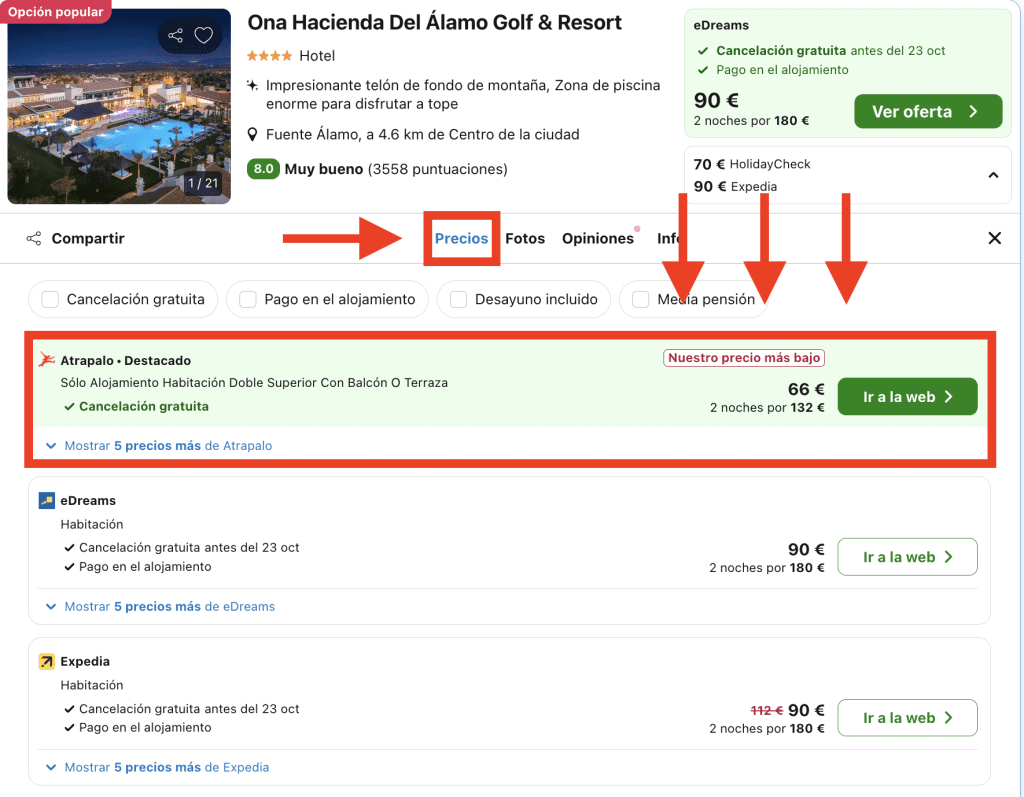Click the heart favorite icon on hotel photo

click(x=204, y=36)
